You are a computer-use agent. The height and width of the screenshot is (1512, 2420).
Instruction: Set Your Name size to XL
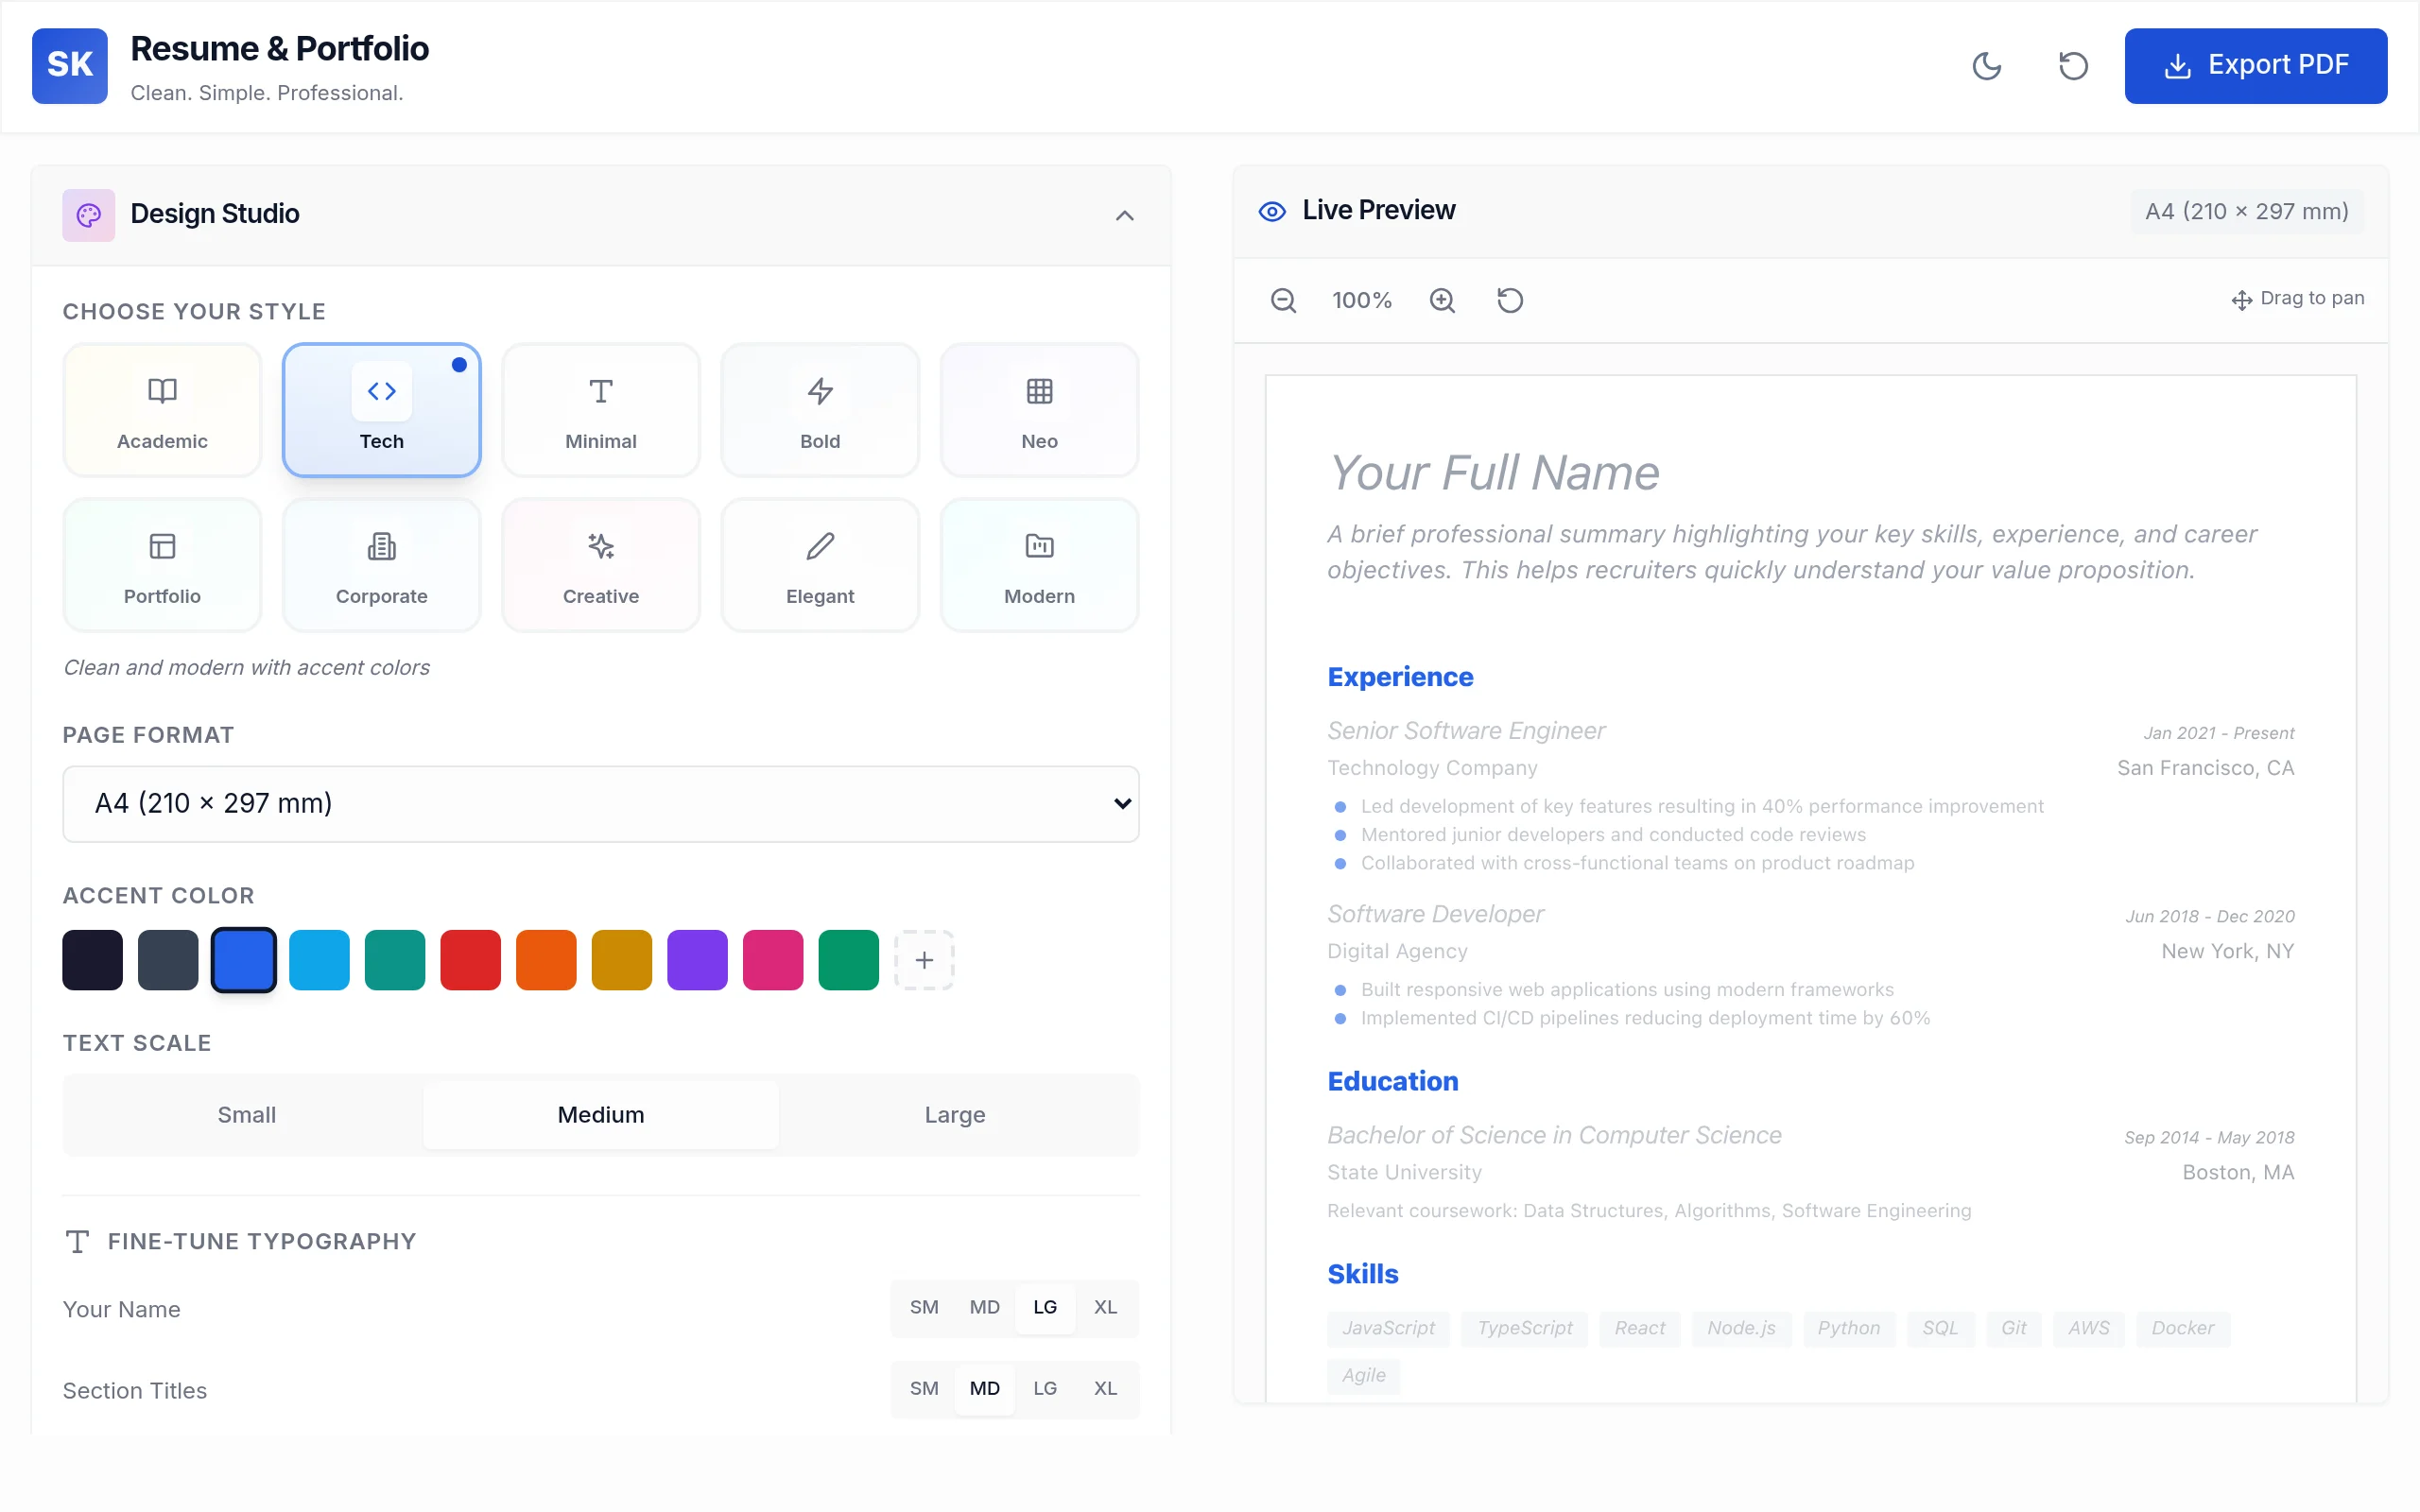pos(1105,1307)
